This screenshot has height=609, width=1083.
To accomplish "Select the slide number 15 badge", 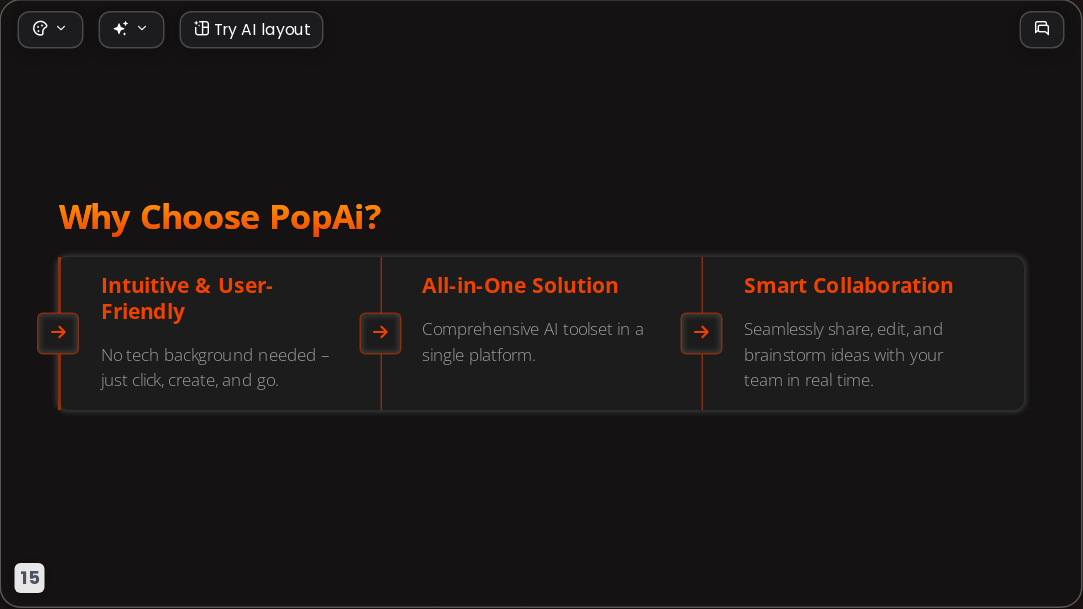I will [30, 578].
